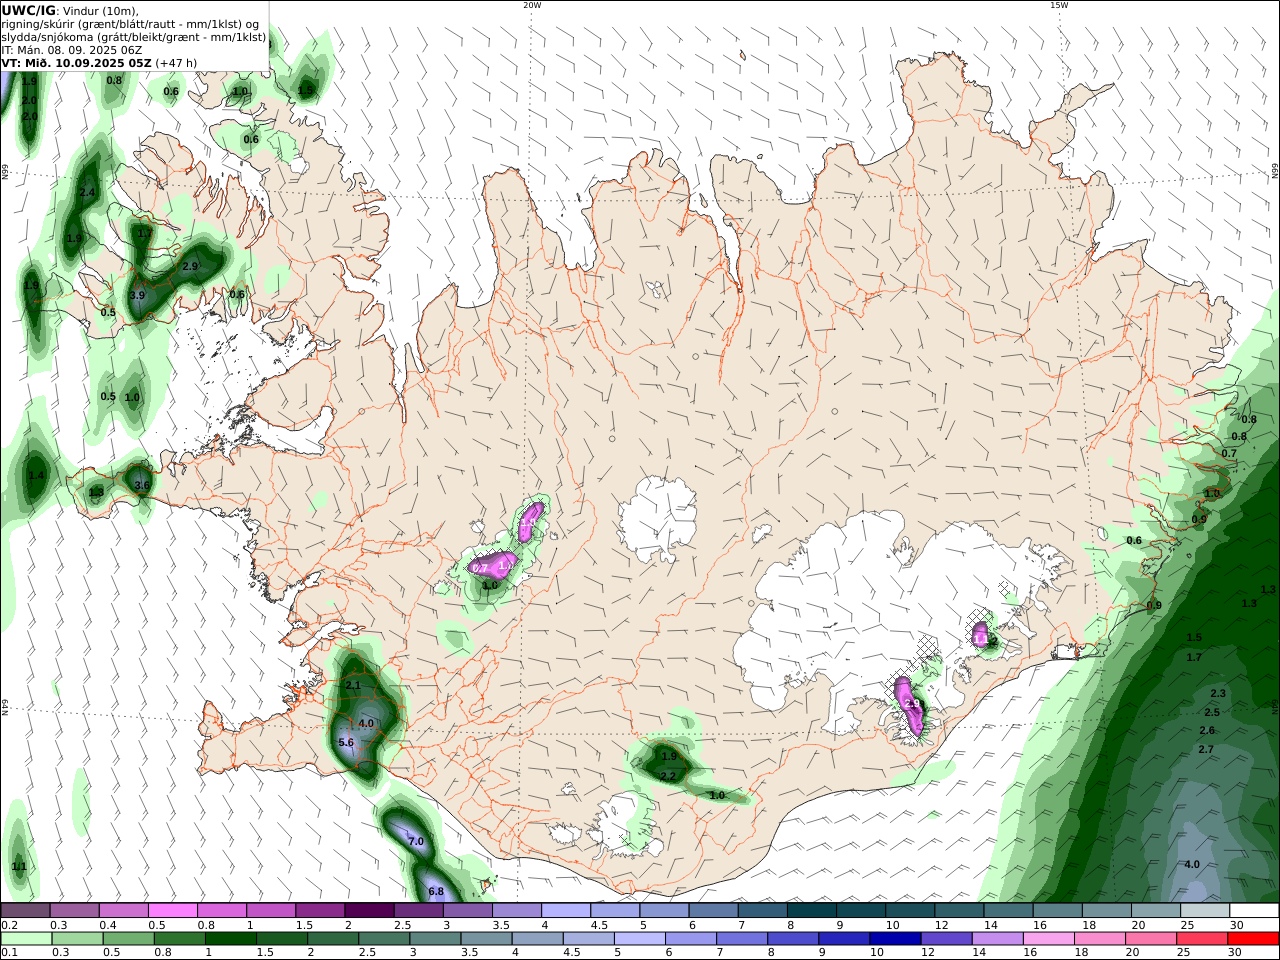Click the 'UWC/IG' title in the header box
1280x960 pixels.
click(29, 10)
